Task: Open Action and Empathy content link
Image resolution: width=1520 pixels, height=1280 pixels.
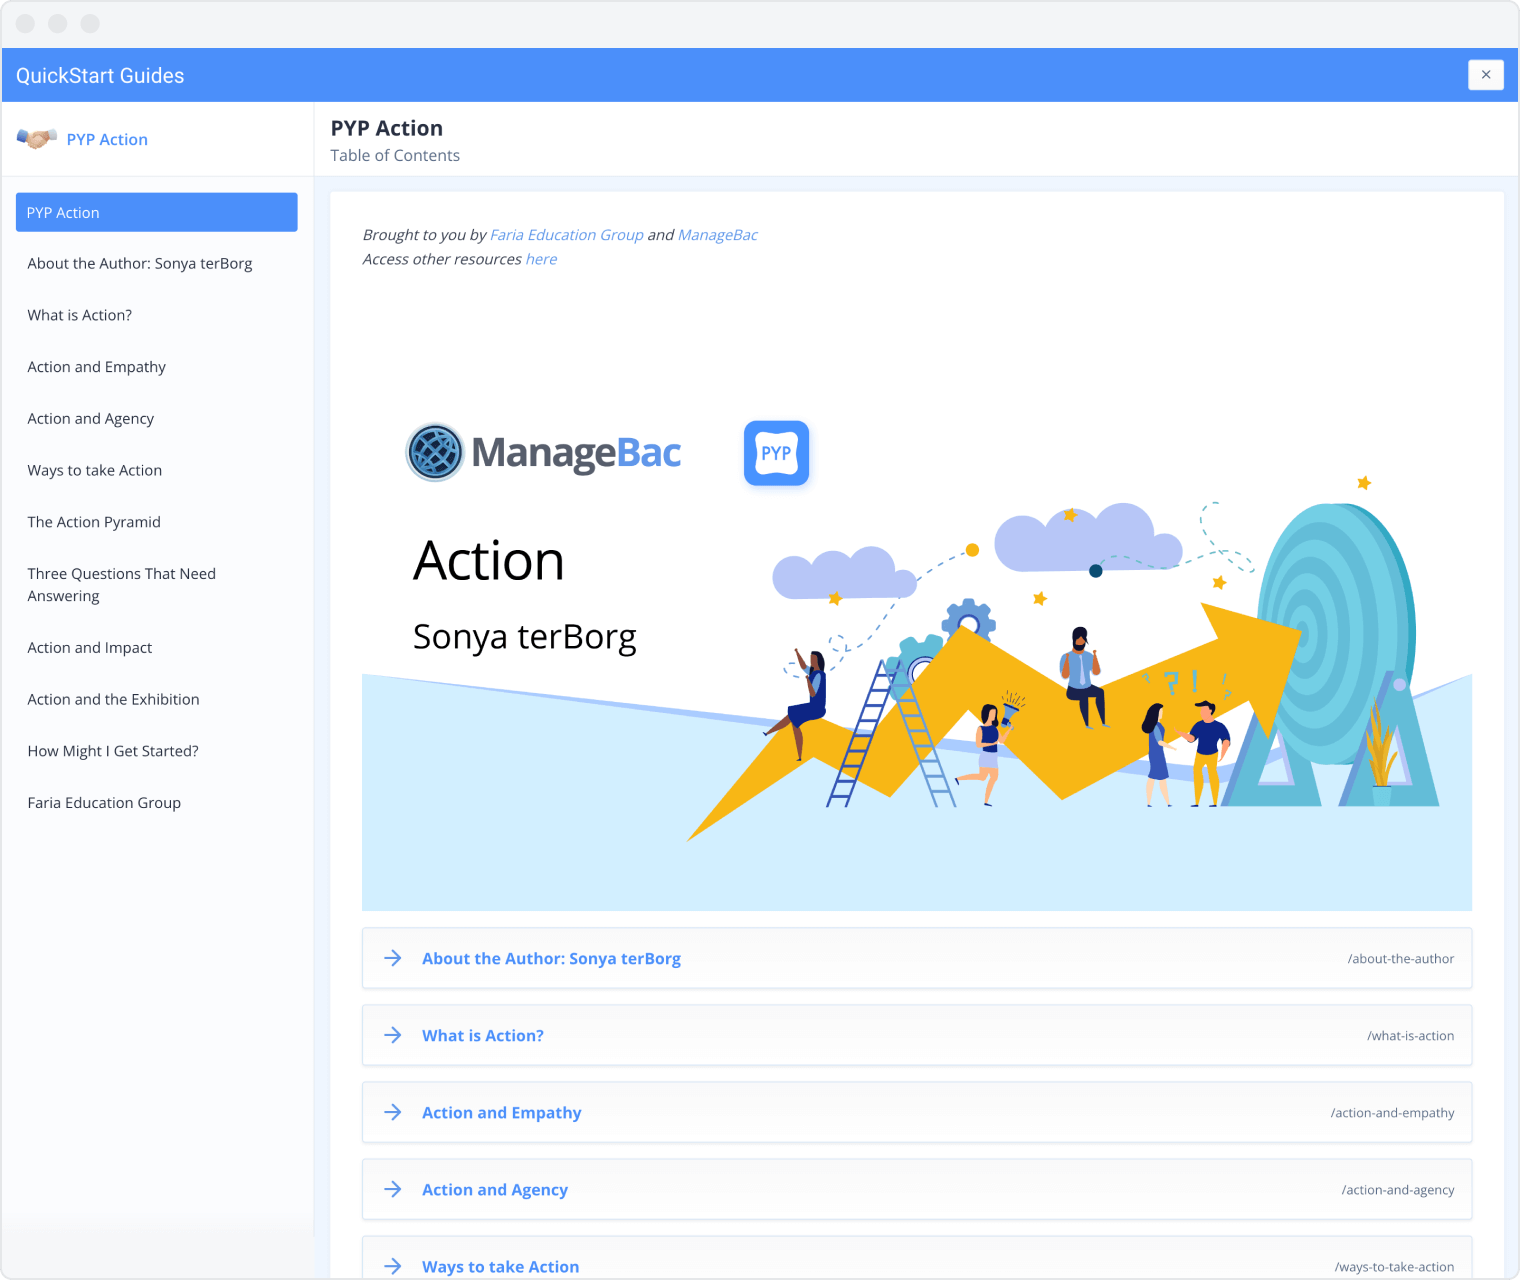Action: click(x=502, y=1113)
